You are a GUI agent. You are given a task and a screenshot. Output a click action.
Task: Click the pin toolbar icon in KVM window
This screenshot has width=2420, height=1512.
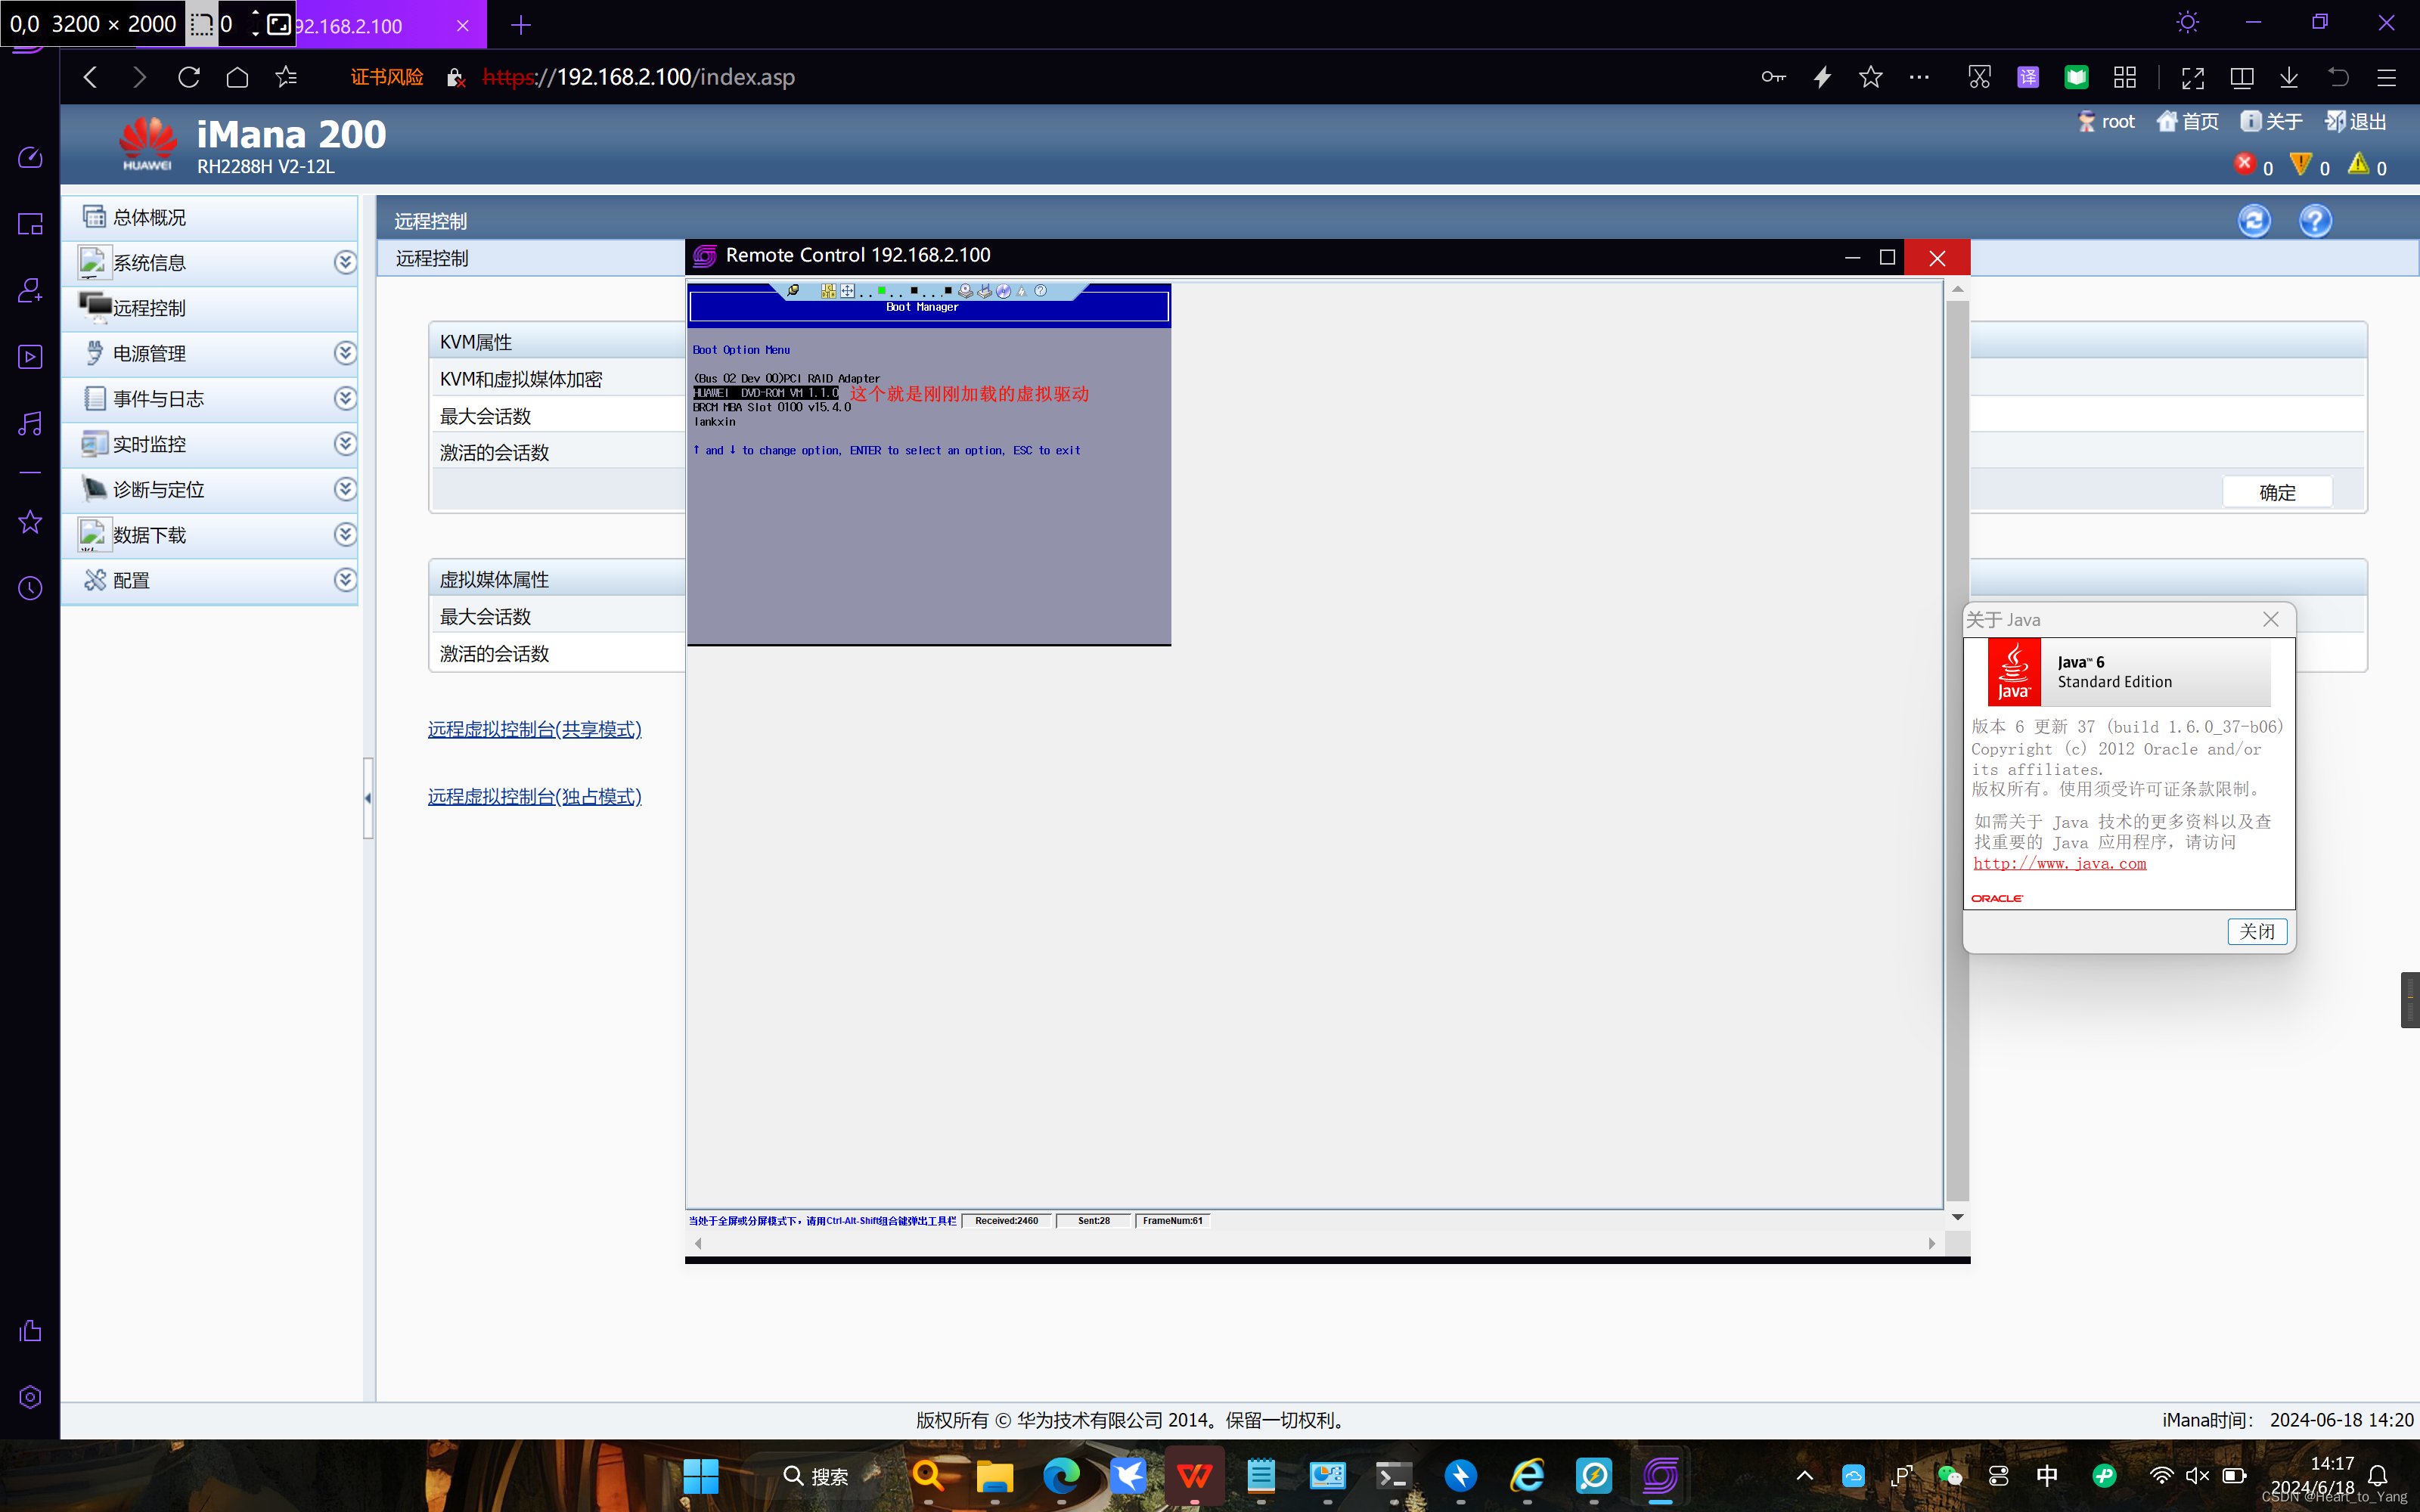click(793, 291)
